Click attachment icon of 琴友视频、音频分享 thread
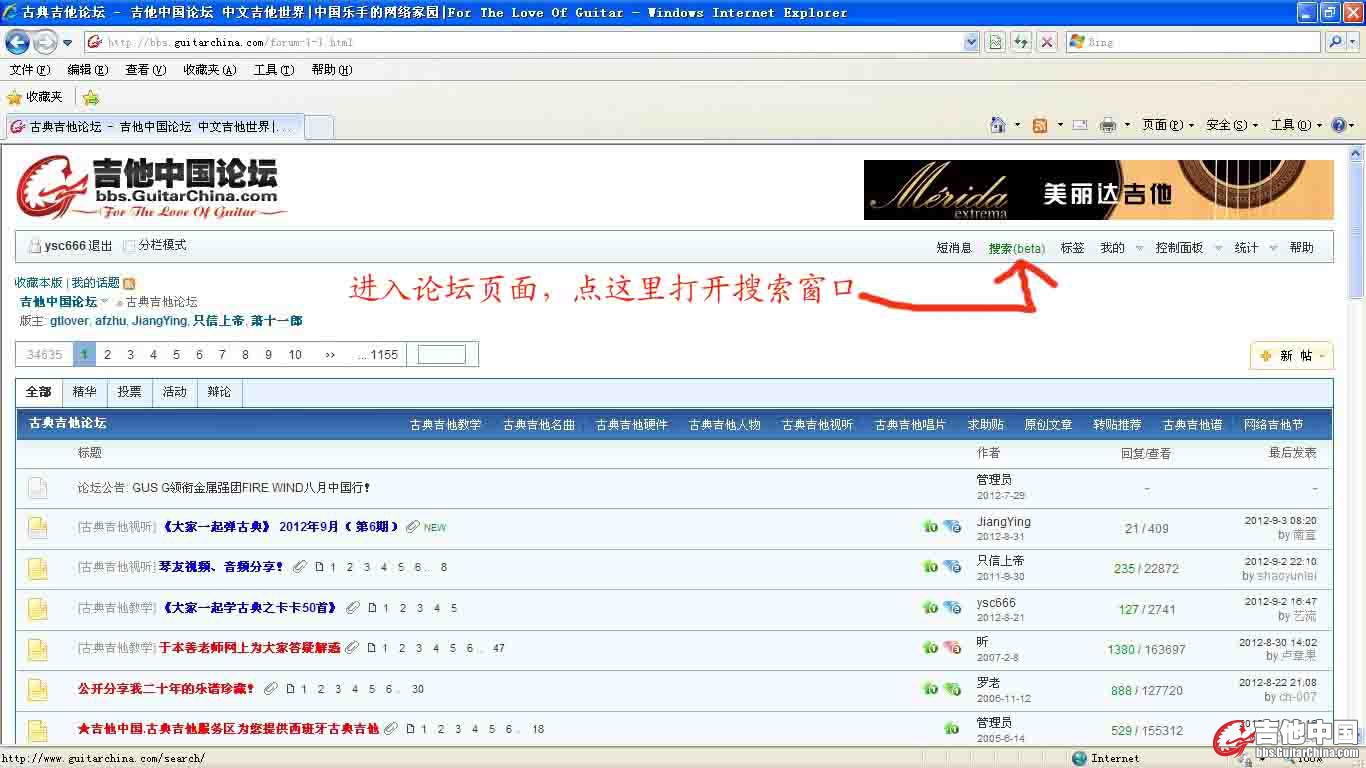The width and height of the screenshot is (1366, 768). [x=299, y=567]
